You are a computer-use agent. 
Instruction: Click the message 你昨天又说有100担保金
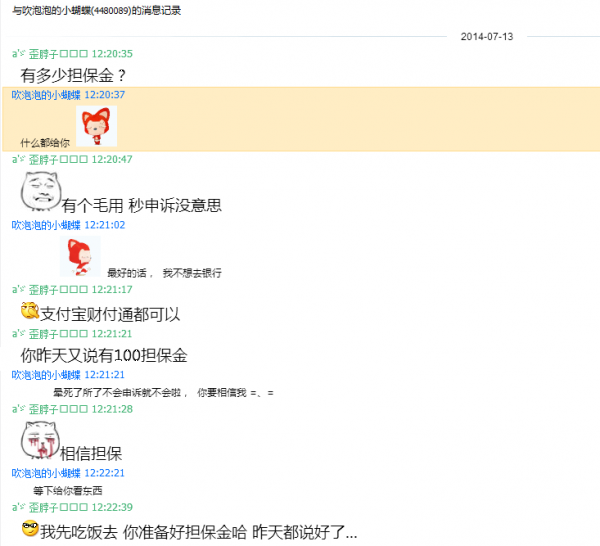tap(104, 355)
